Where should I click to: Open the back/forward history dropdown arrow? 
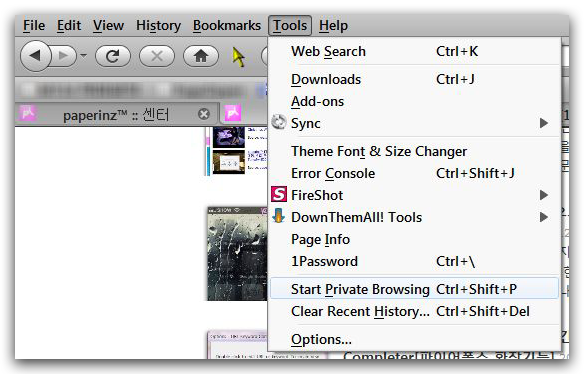point(84,56)
